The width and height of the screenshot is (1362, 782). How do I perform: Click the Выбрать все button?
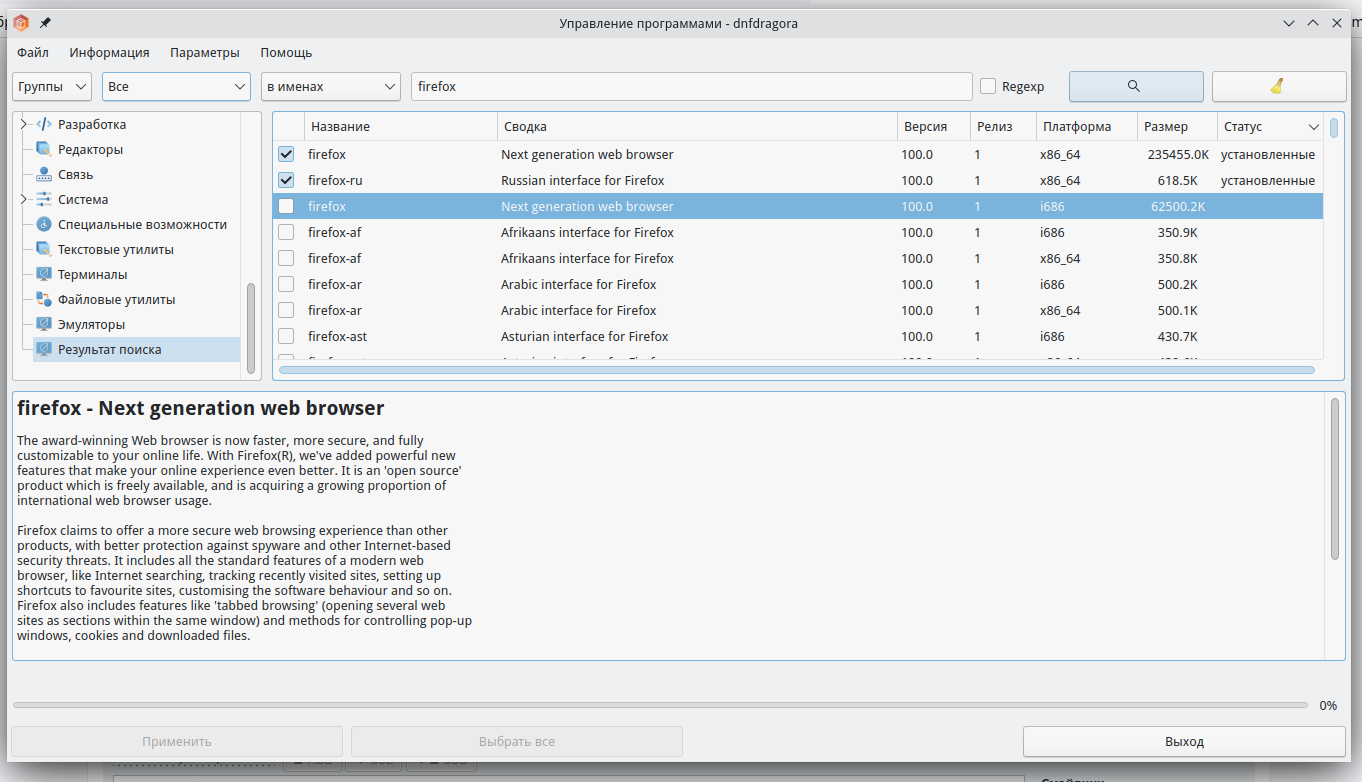(517, 742)
